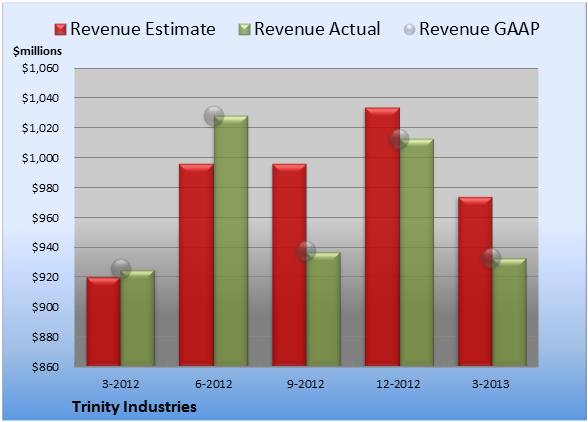Click the $900 axis value
Image resolution: width=588 pixels, height=422 pixels.
tap(45, 307)
